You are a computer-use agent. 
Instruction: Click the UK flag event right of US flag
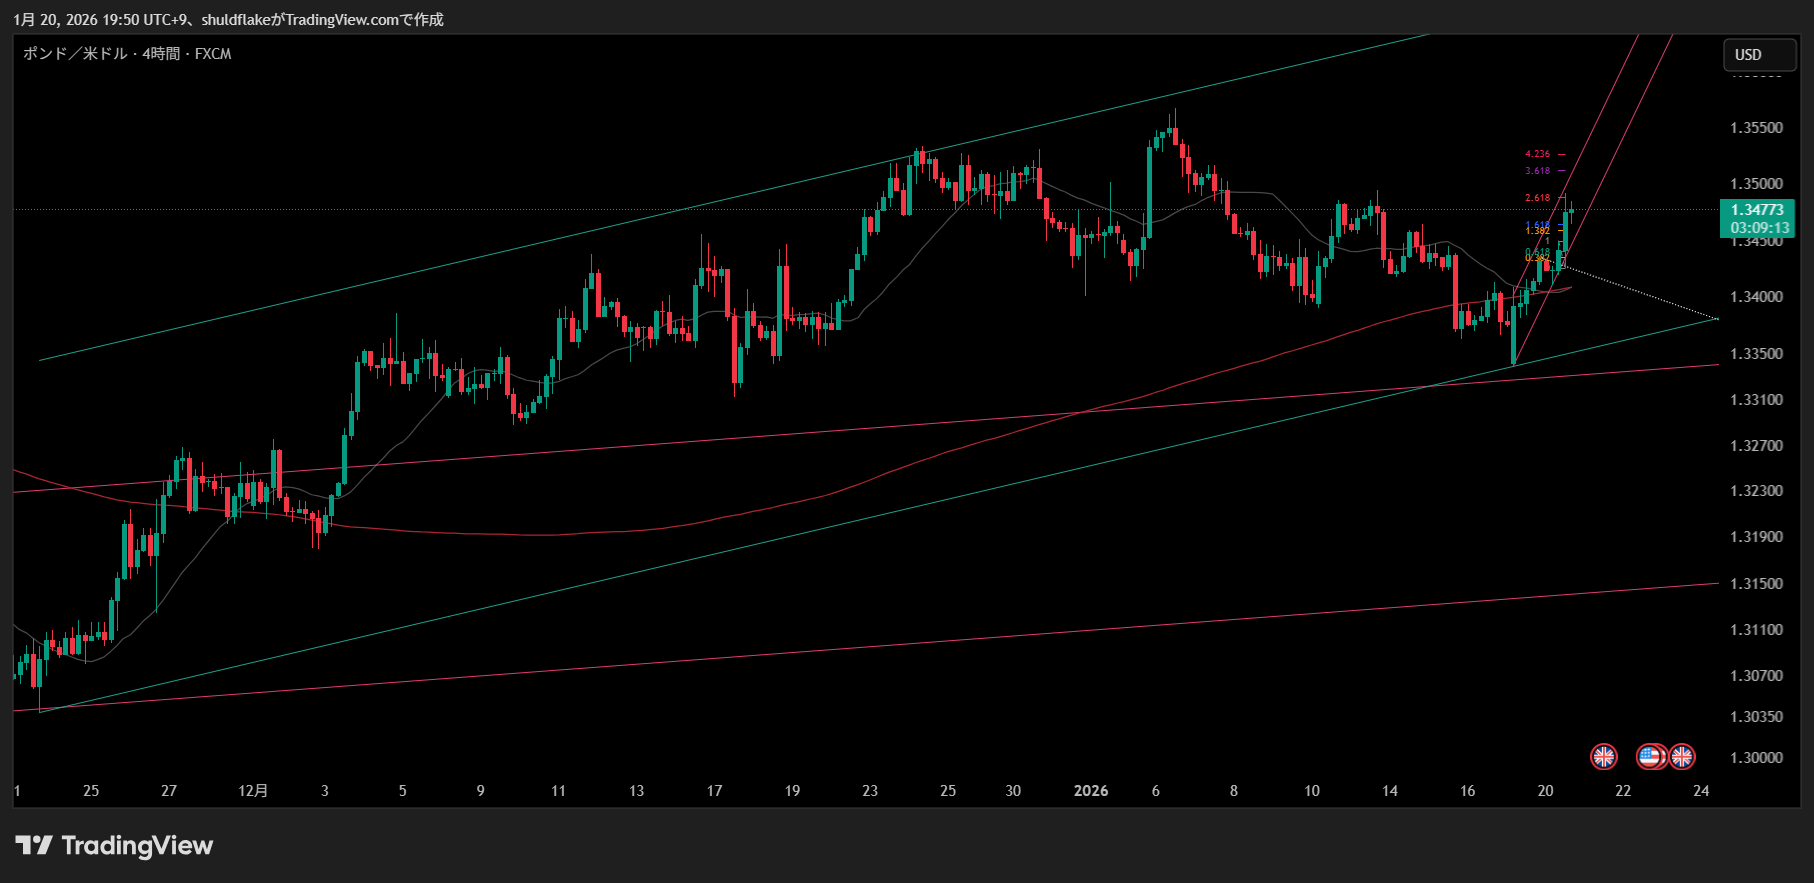click(1682, 757)
